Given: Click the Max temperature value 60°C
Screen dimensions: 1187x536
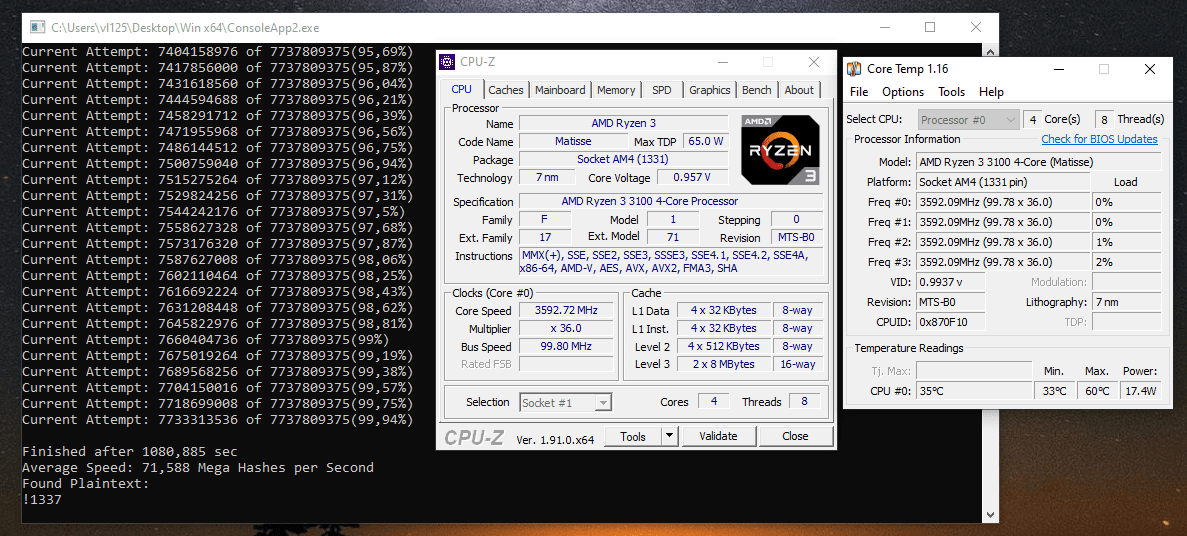Looking at the screenshot, I should [x=1096, y=391].
